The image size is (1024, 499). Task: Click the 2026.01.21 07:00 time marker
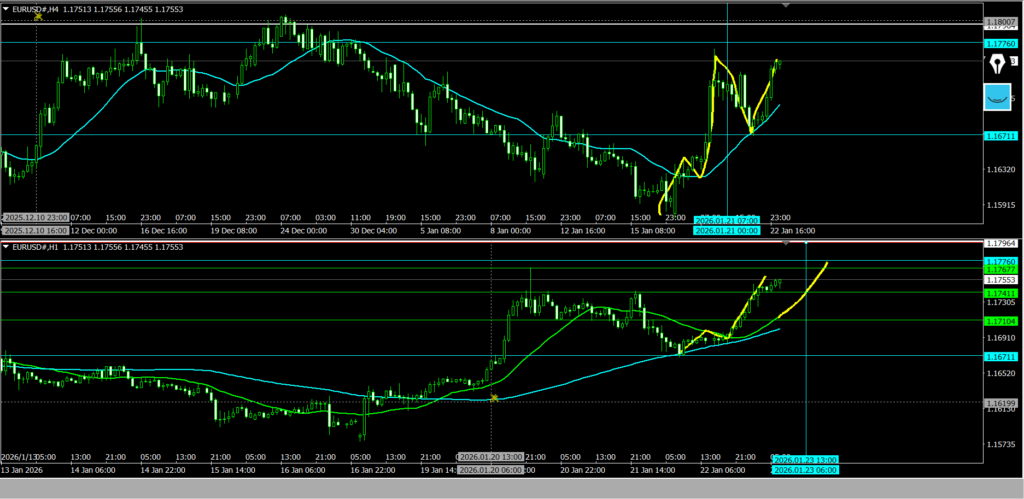tap(727, 220)
